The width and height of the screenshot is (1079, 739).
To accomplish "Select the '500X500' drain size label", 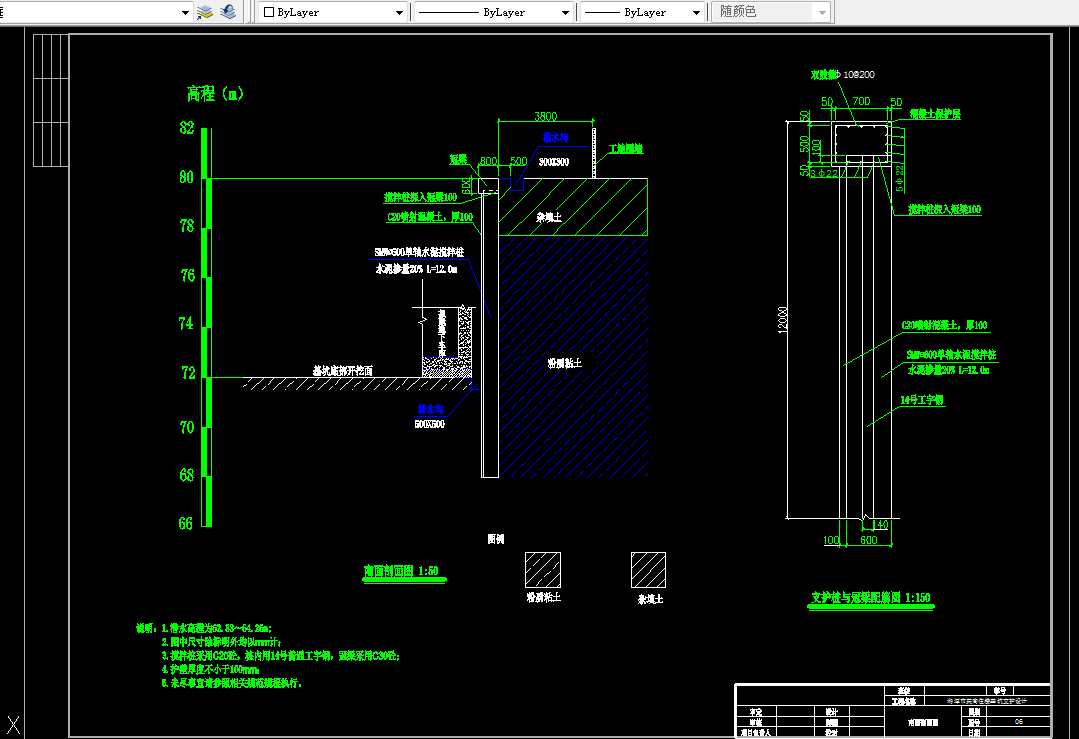I will [x=429, y=425].
